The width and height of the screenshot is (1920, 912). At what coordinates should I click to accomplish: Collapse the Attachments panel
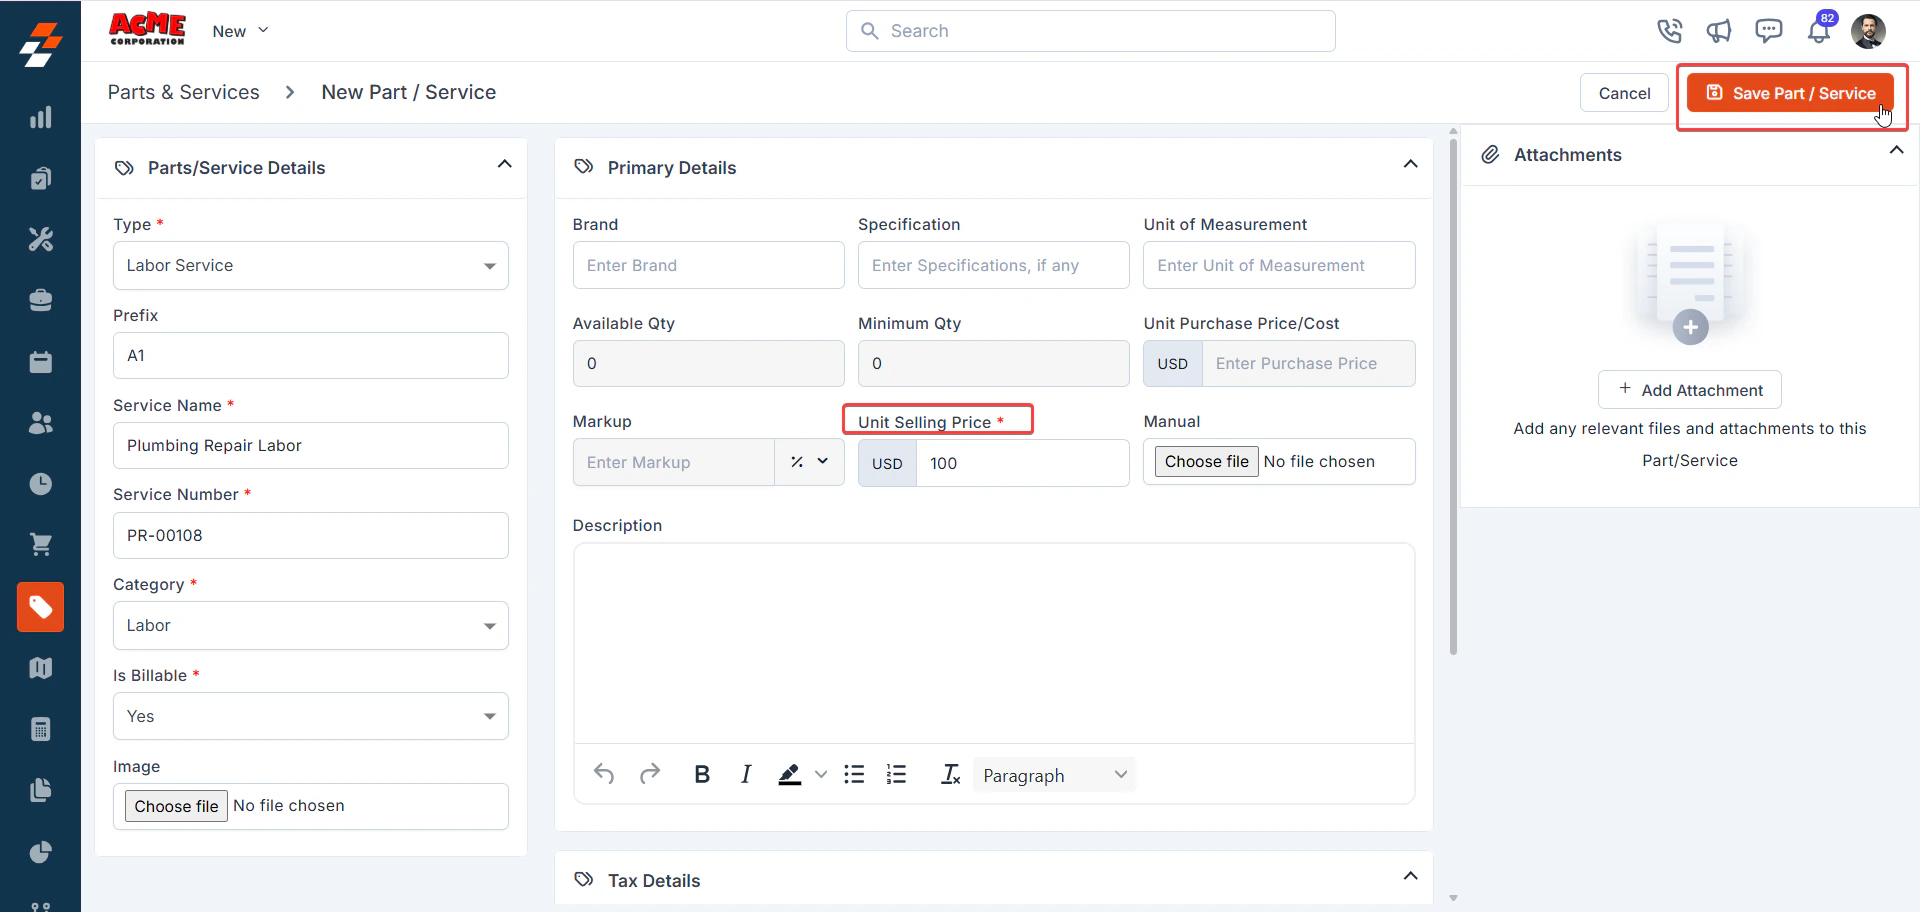(1896, 150)
